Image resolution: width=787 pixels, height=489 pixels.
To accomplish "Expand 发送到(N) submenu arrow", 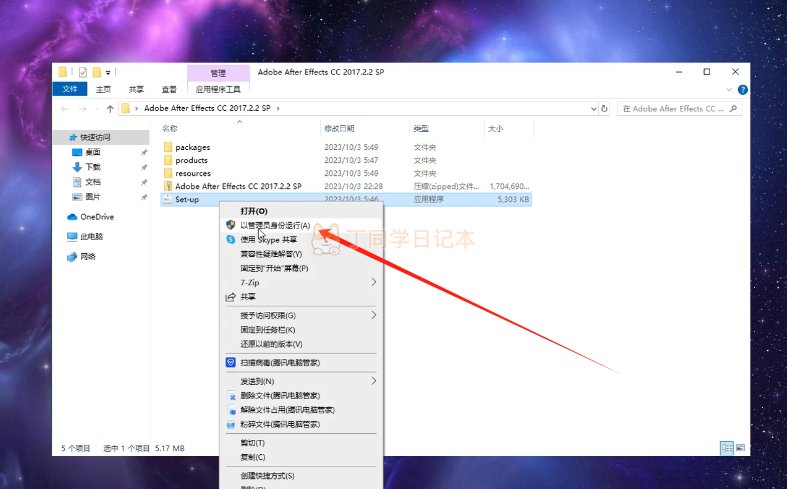I will [x=373, y=381].
